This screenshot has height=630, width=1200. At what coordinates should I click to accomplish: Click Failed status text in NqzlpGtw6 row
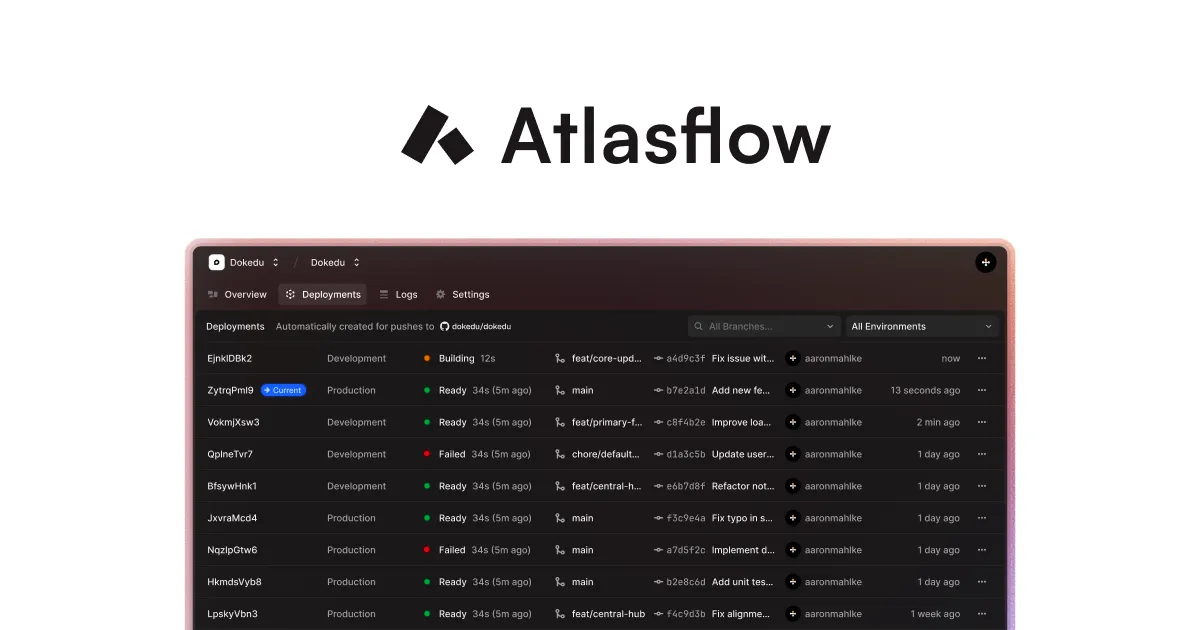click(452, 550)
